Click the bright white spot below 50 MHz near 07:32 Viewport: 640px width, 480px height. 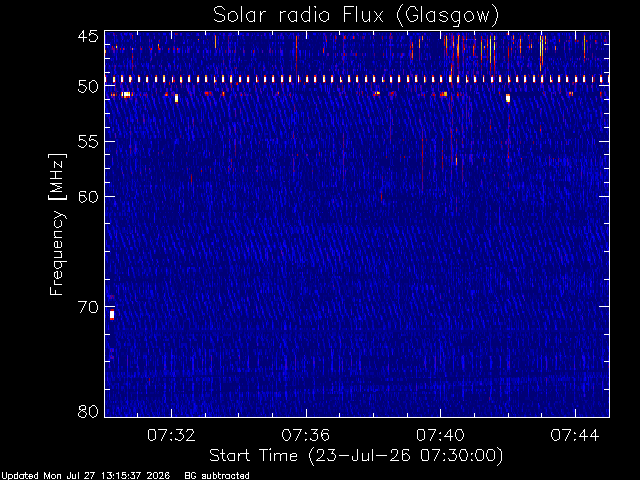176,98
